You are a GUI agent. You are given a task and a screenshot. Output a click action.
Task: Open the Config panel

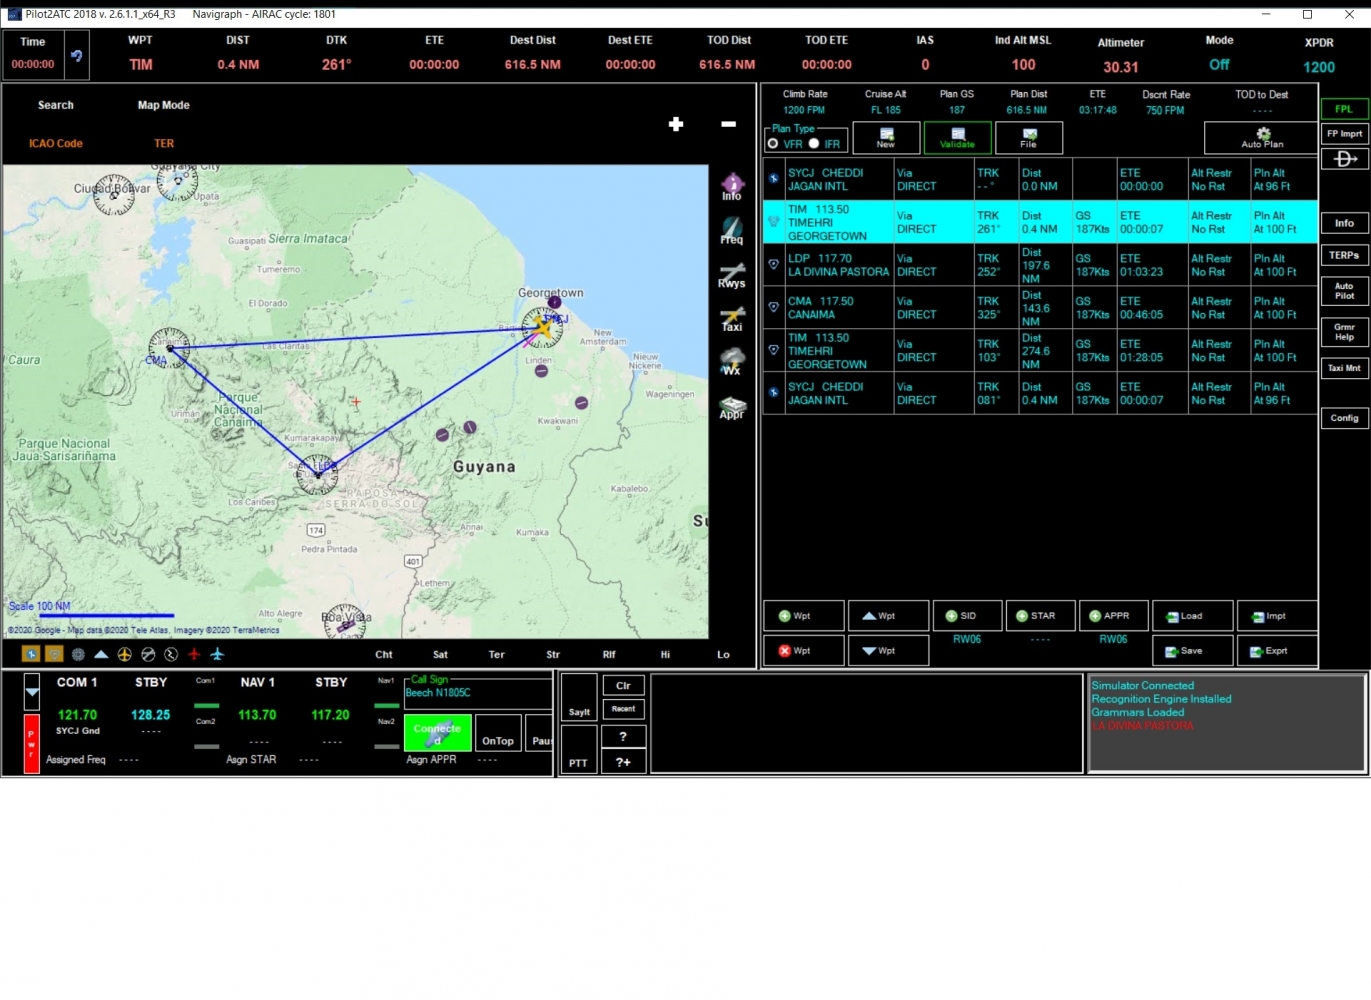tap(1344, 418)
